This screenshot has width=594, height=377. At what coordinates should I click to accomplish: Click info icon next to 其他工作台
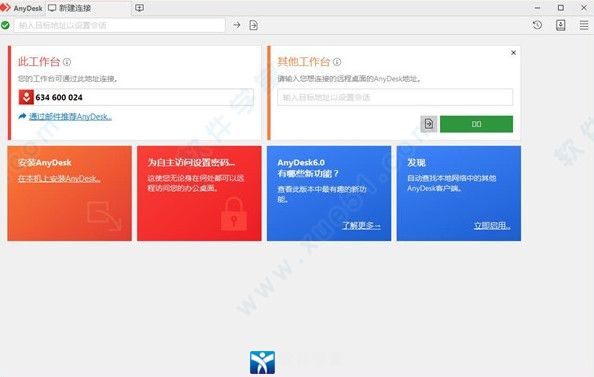pos(337,62)
